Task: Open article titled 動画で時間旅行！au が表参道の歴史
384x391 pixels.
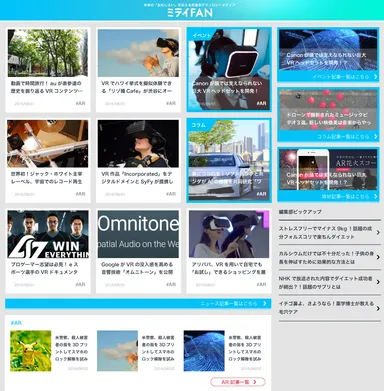Action: pos(46,87)
